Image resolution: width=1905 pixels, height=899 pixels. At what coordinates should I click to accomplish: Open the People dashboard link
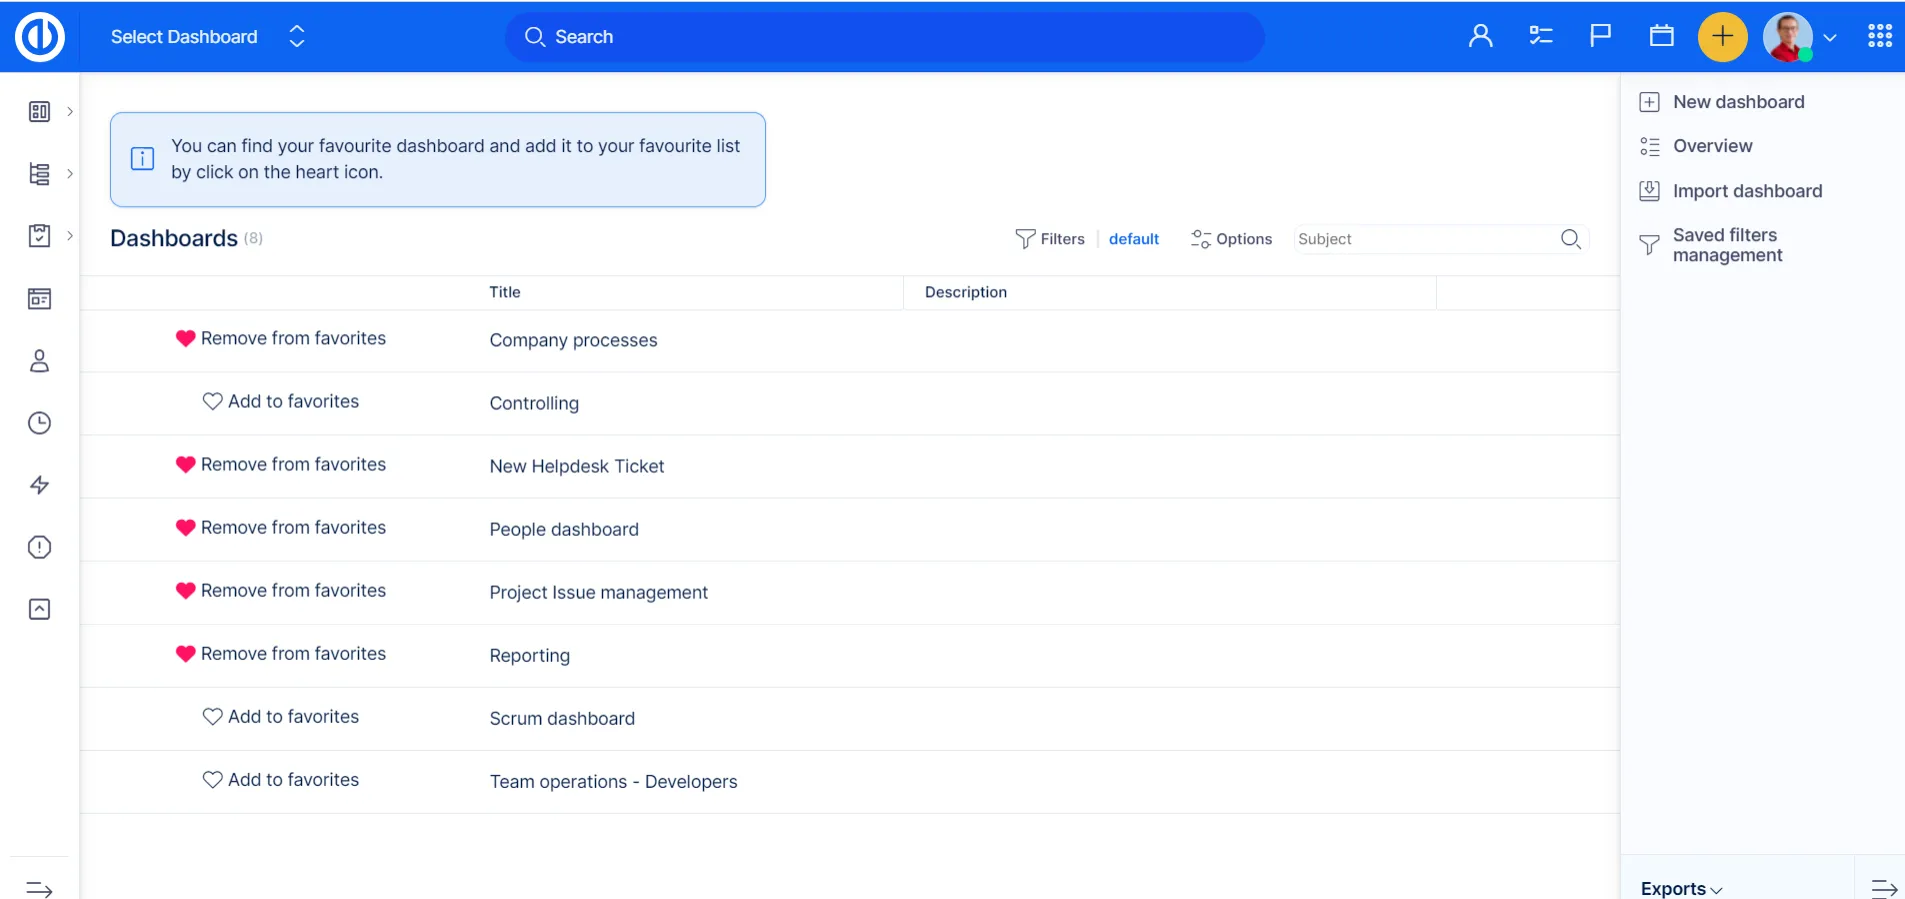coord(564,530)
